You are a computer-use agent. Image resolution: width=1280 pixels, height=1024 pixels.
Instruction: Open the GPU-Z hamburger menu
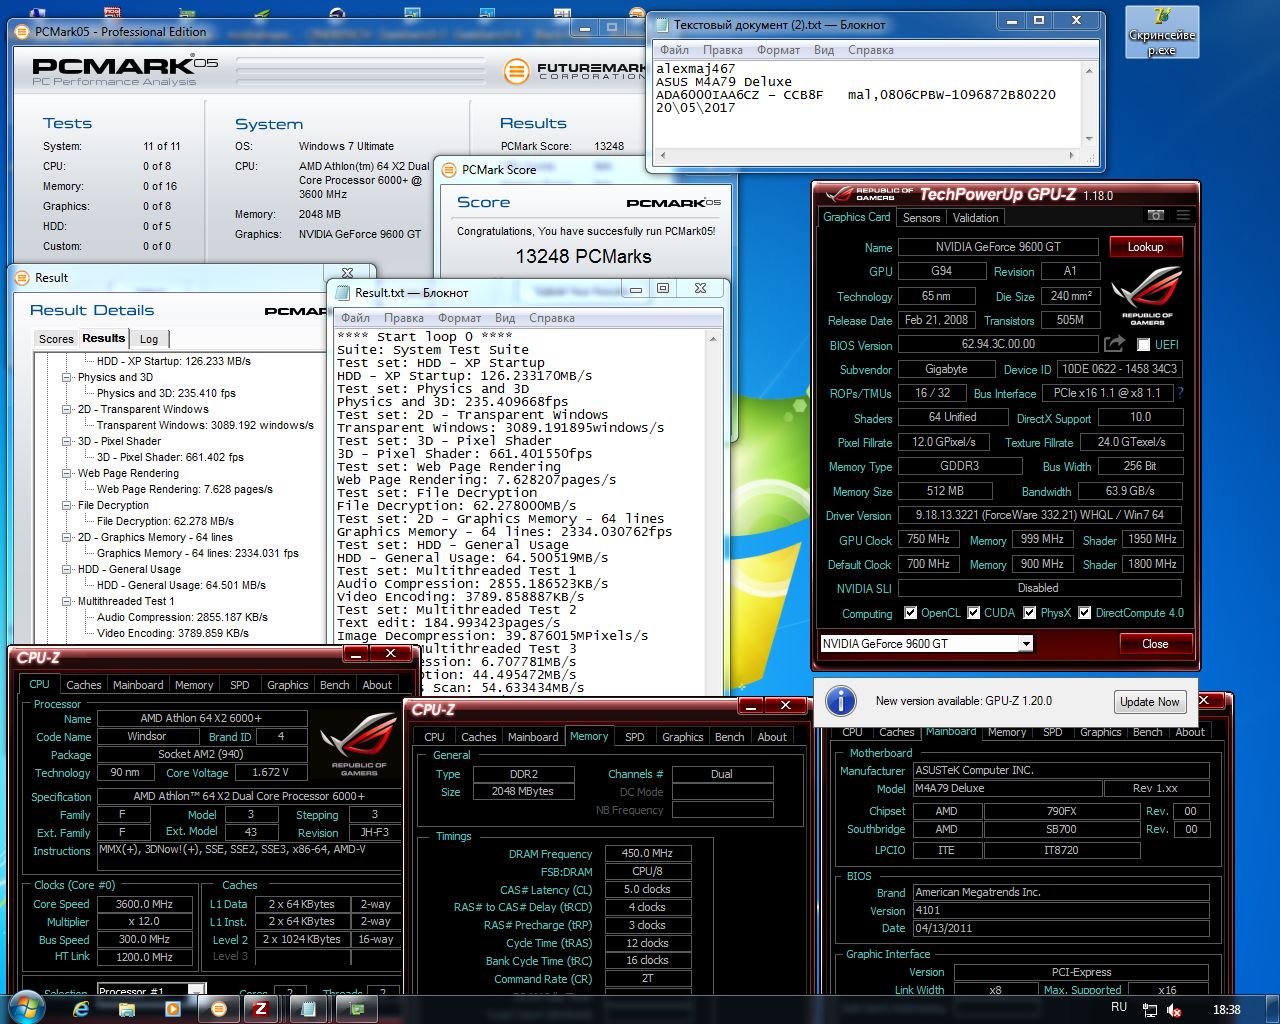(x=1183, y=216)
